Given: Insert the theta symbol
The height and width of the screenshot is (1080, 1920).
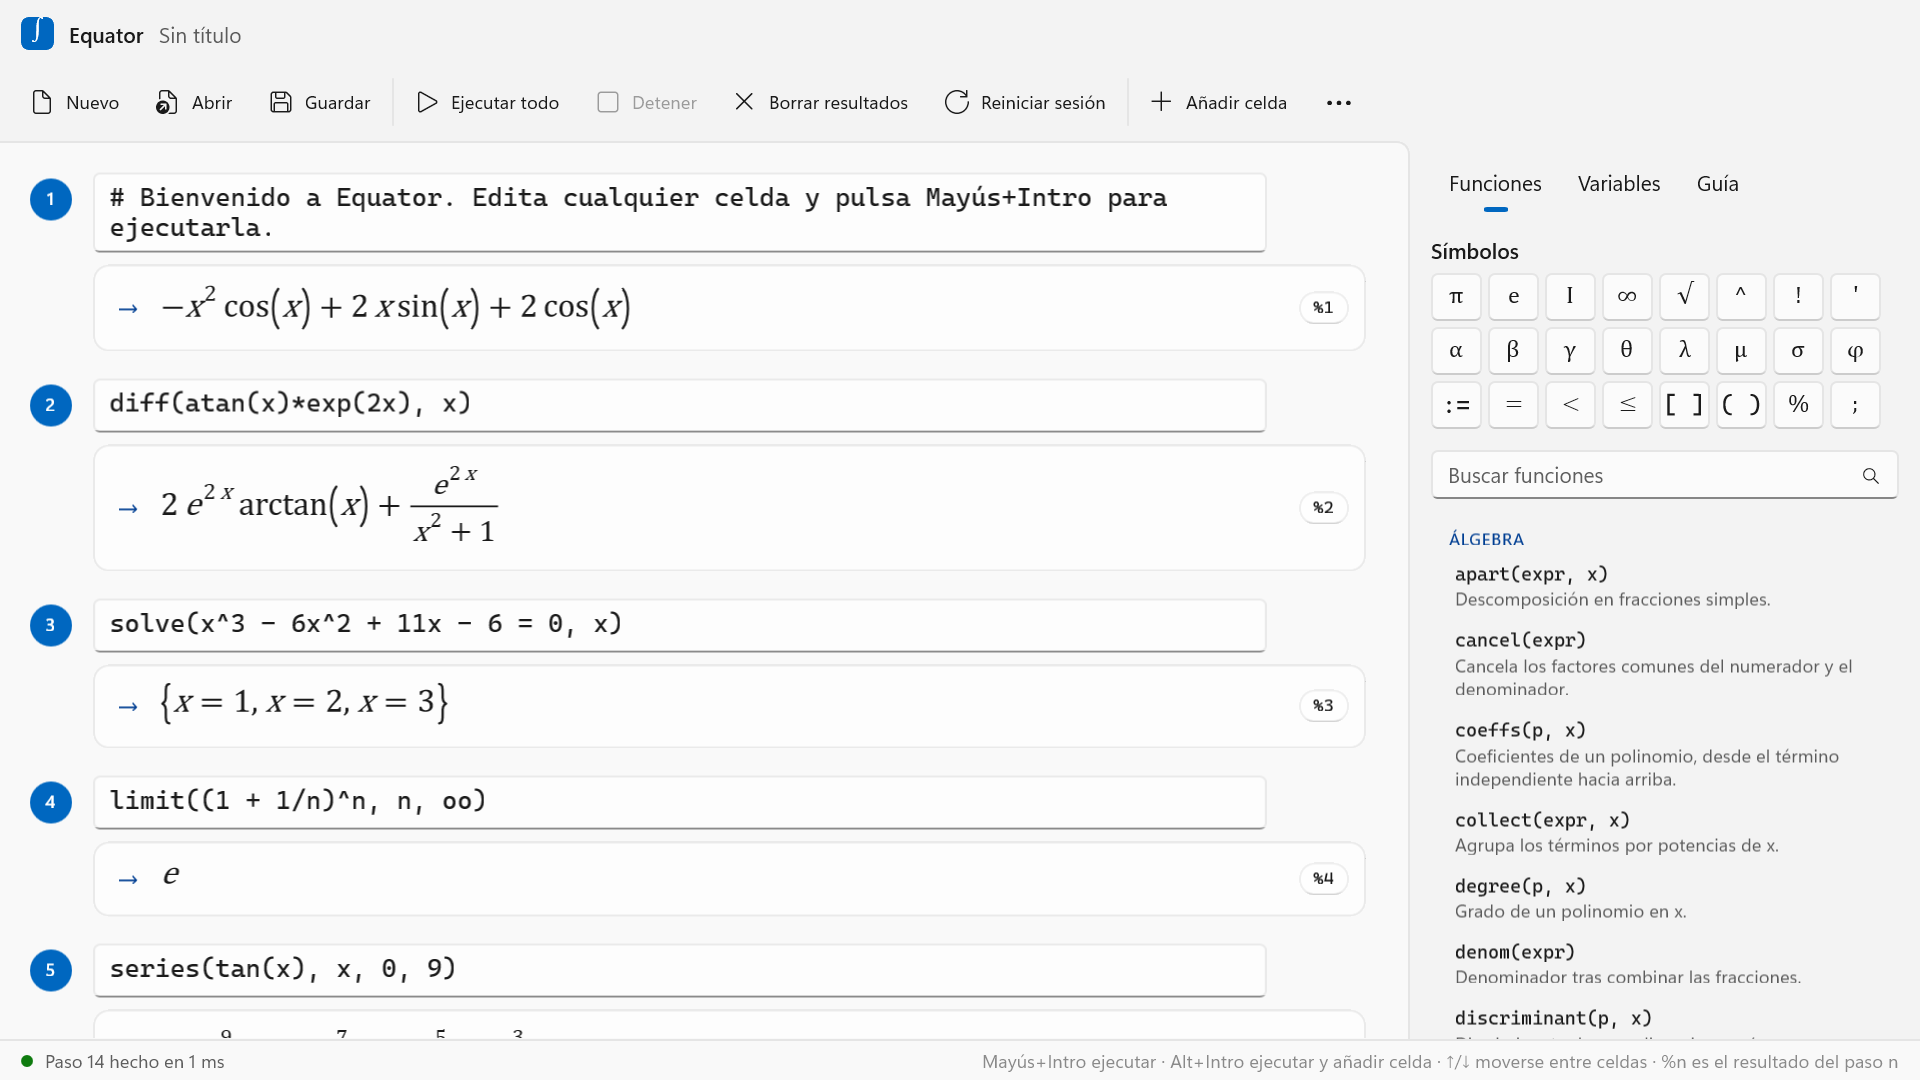Looking at the screenshot, I should click(x=1627, y=351).
